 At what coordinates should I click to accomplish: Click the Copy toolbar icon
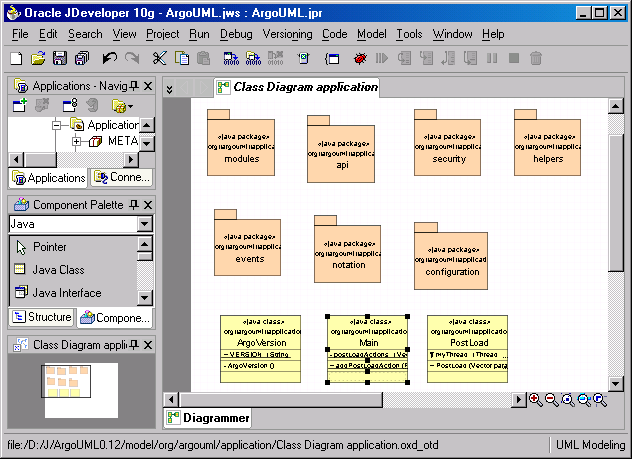(x=182, y=58)
